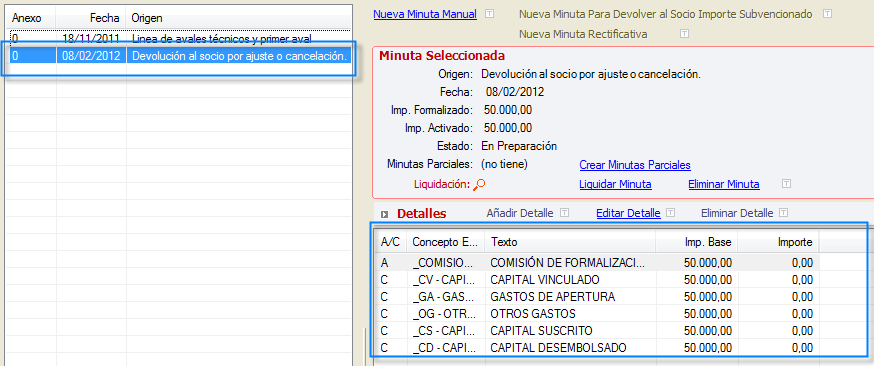The width and height of the screenshot is (874, 366).
Task: Click the T icon after Devolver al Socio Importe Subvencionado
Action: pyautogui.click(x=828, y=14)
